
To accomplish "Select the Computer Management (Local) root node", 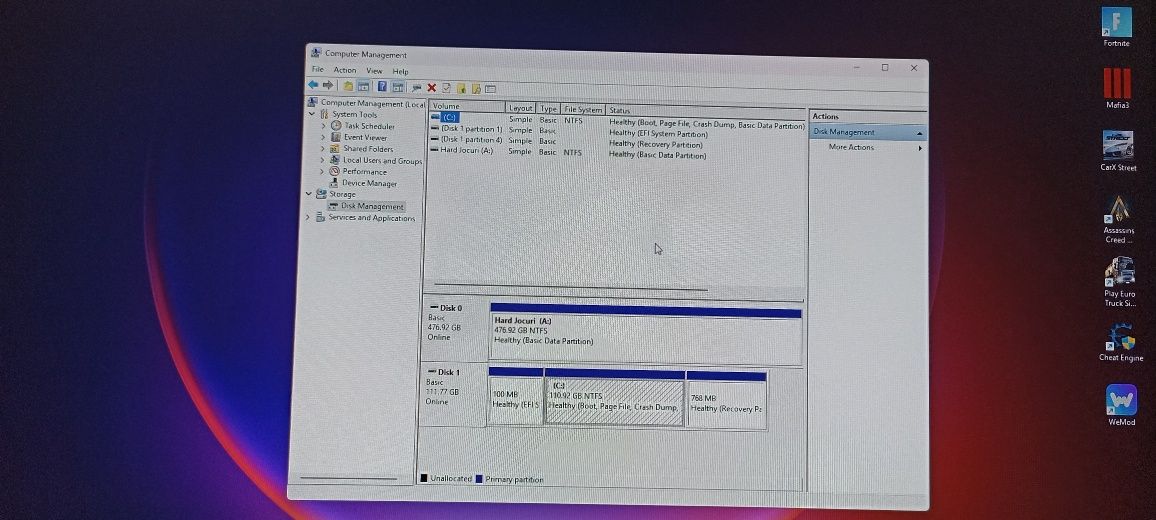I will point(366,103).
